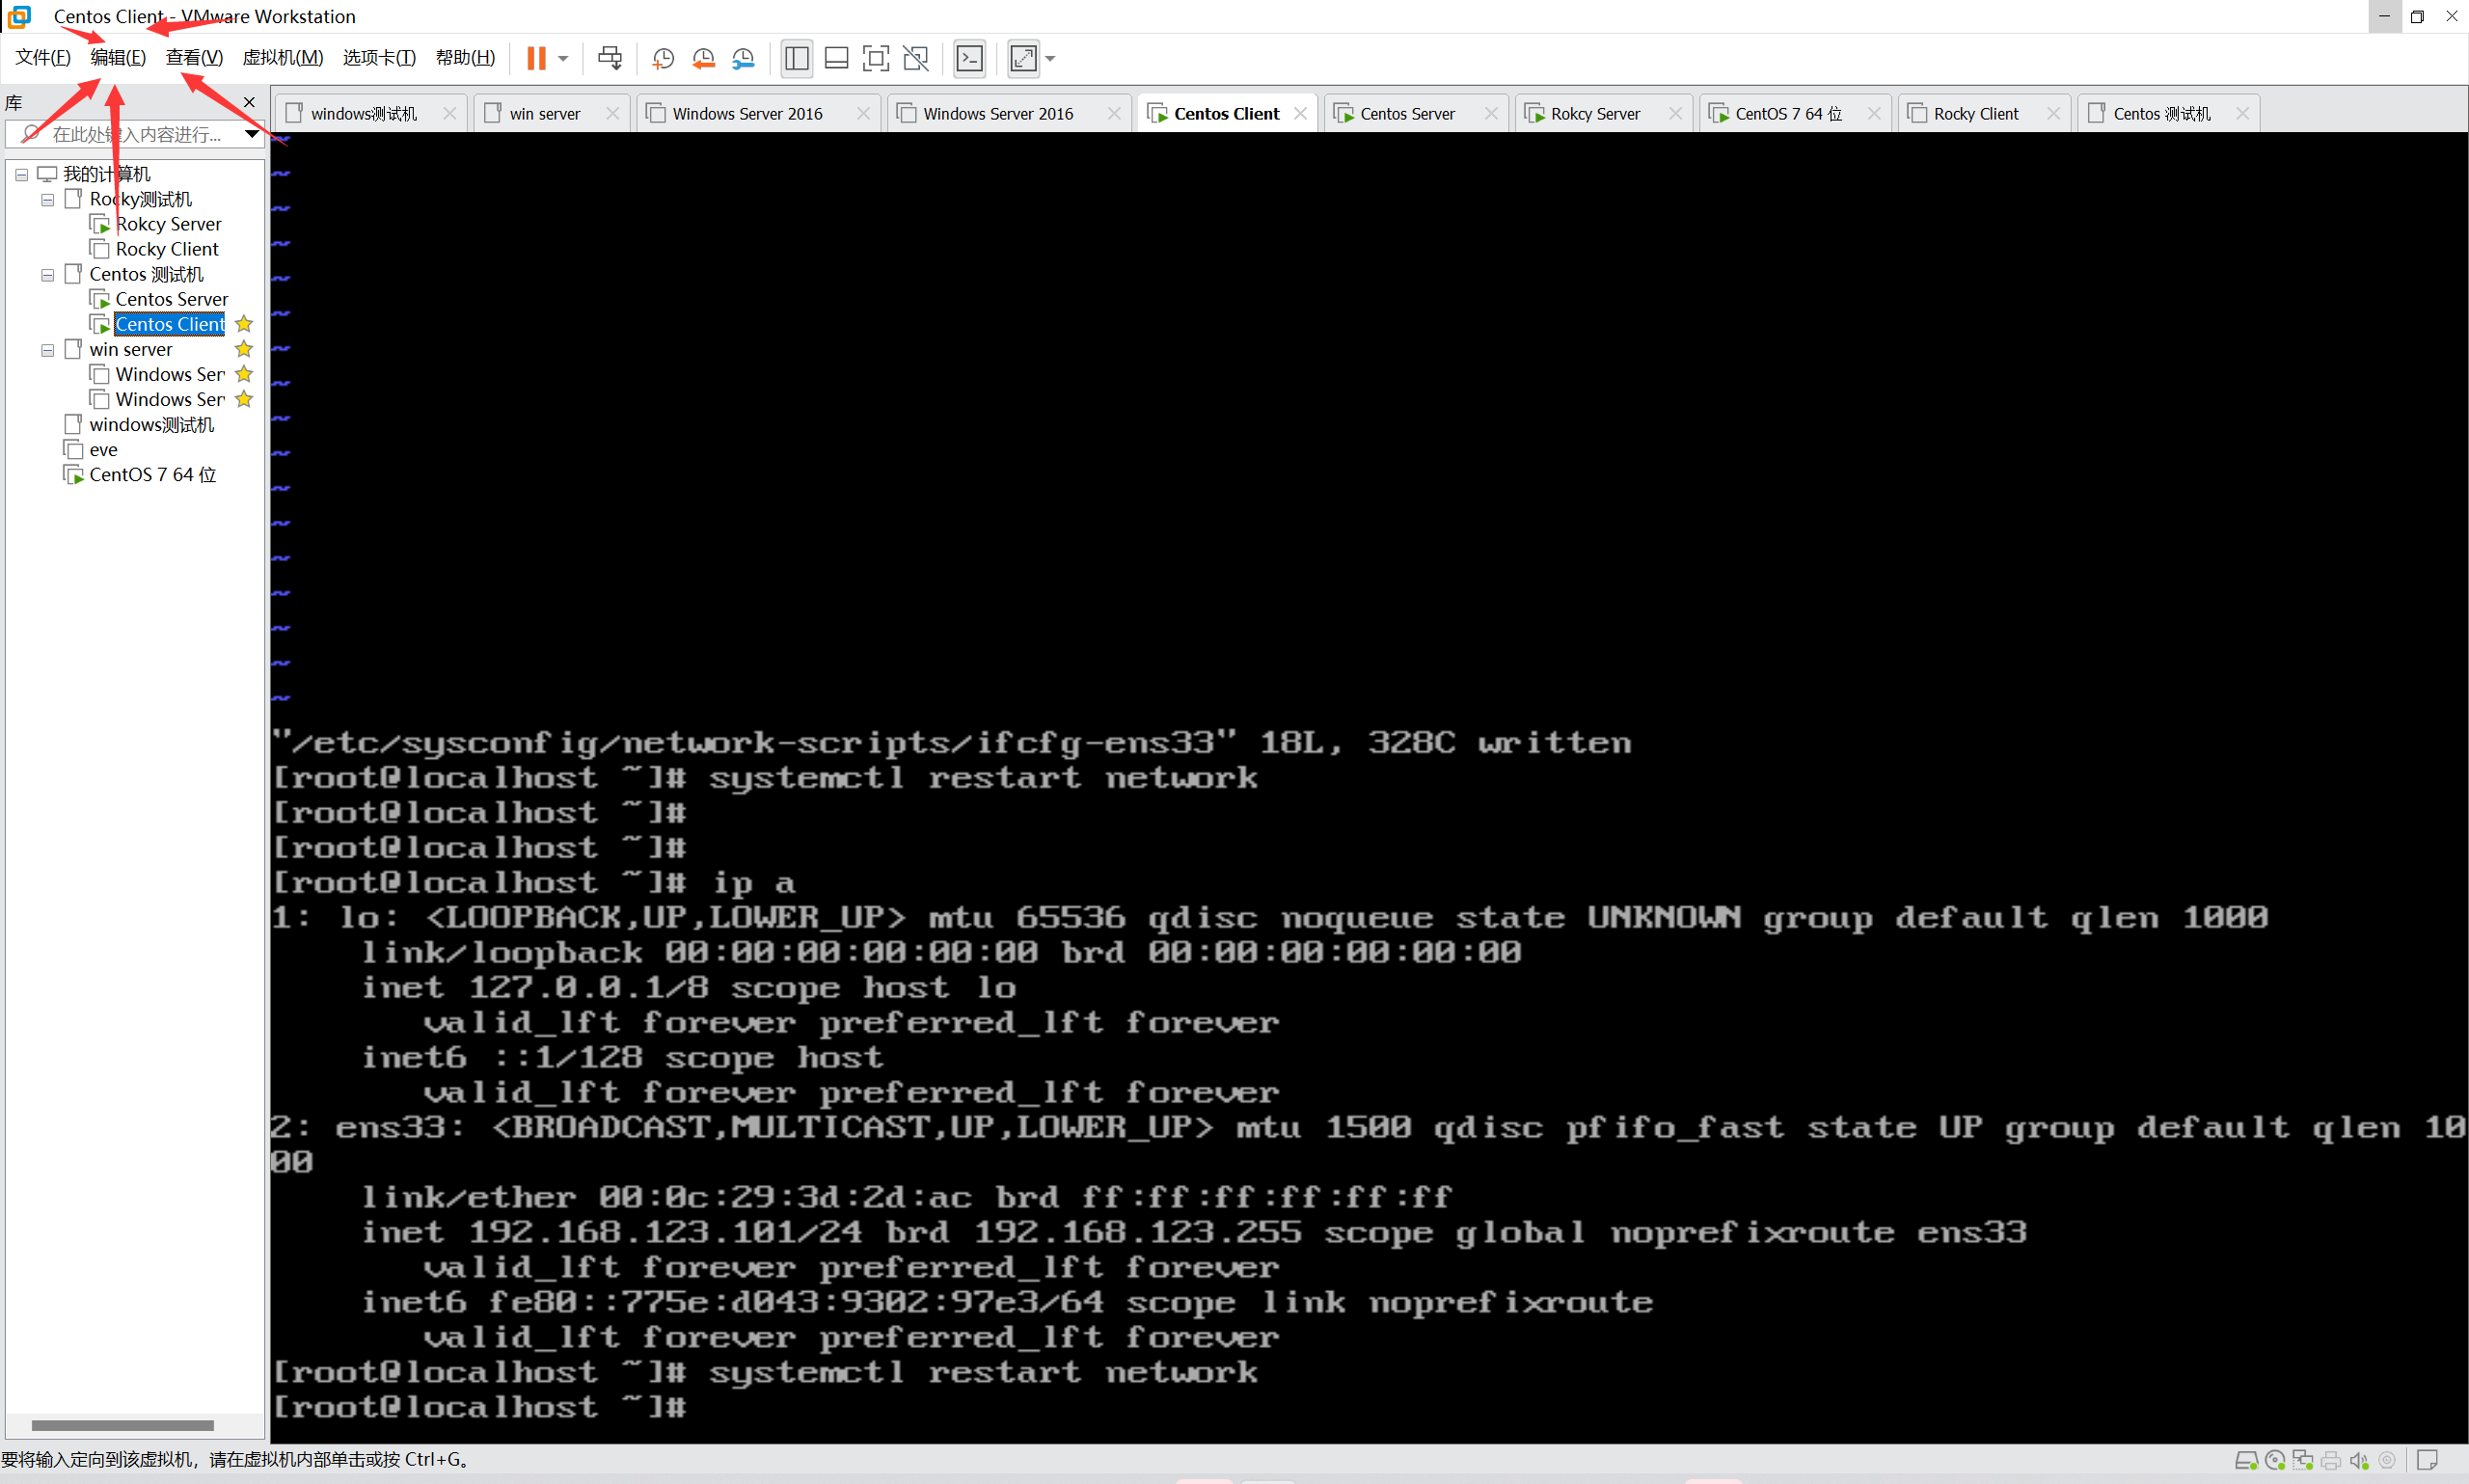The image size is (2469, 1484).
Task: Toggle favorite star on Centos Client
Action: coord(244,324)
